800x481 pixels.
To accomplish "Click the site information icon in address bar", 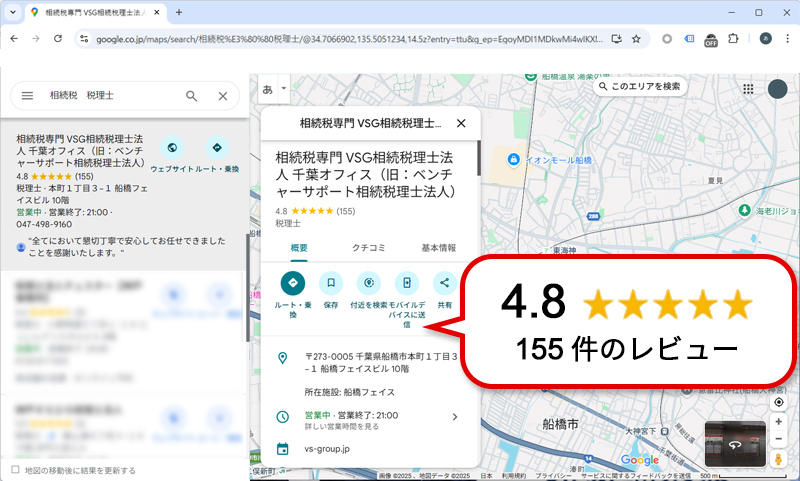I will pos(84,39).
